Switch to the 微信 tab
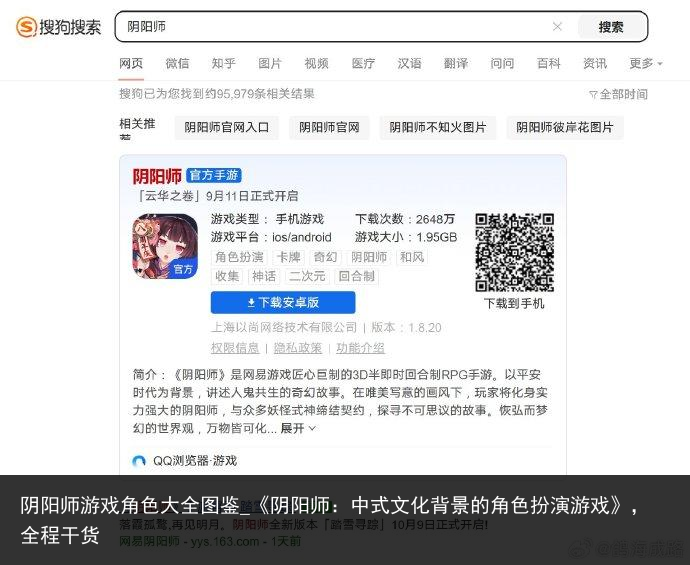This screenshot has height=565, width=690. [x=177, y=63]
